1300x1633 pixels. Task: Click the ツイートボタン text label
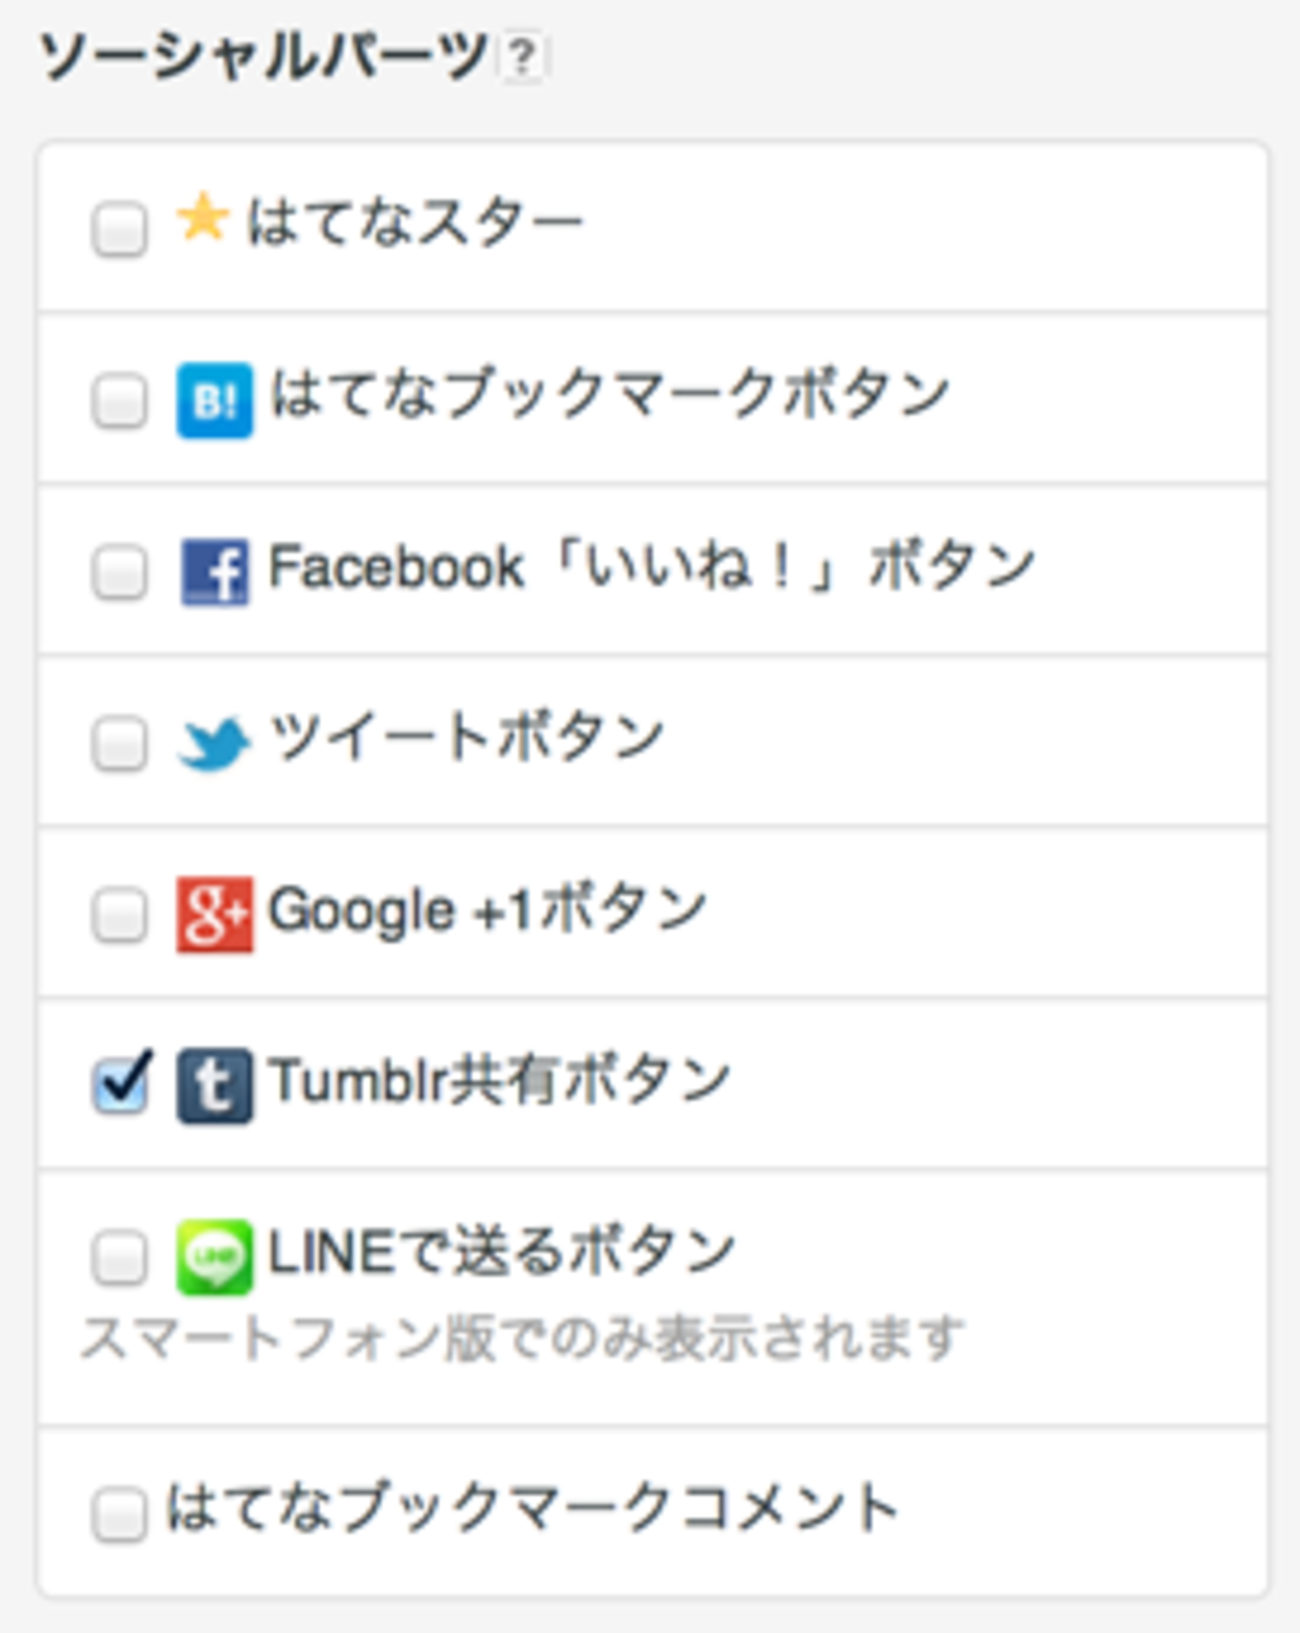click(x=466, y=739)
